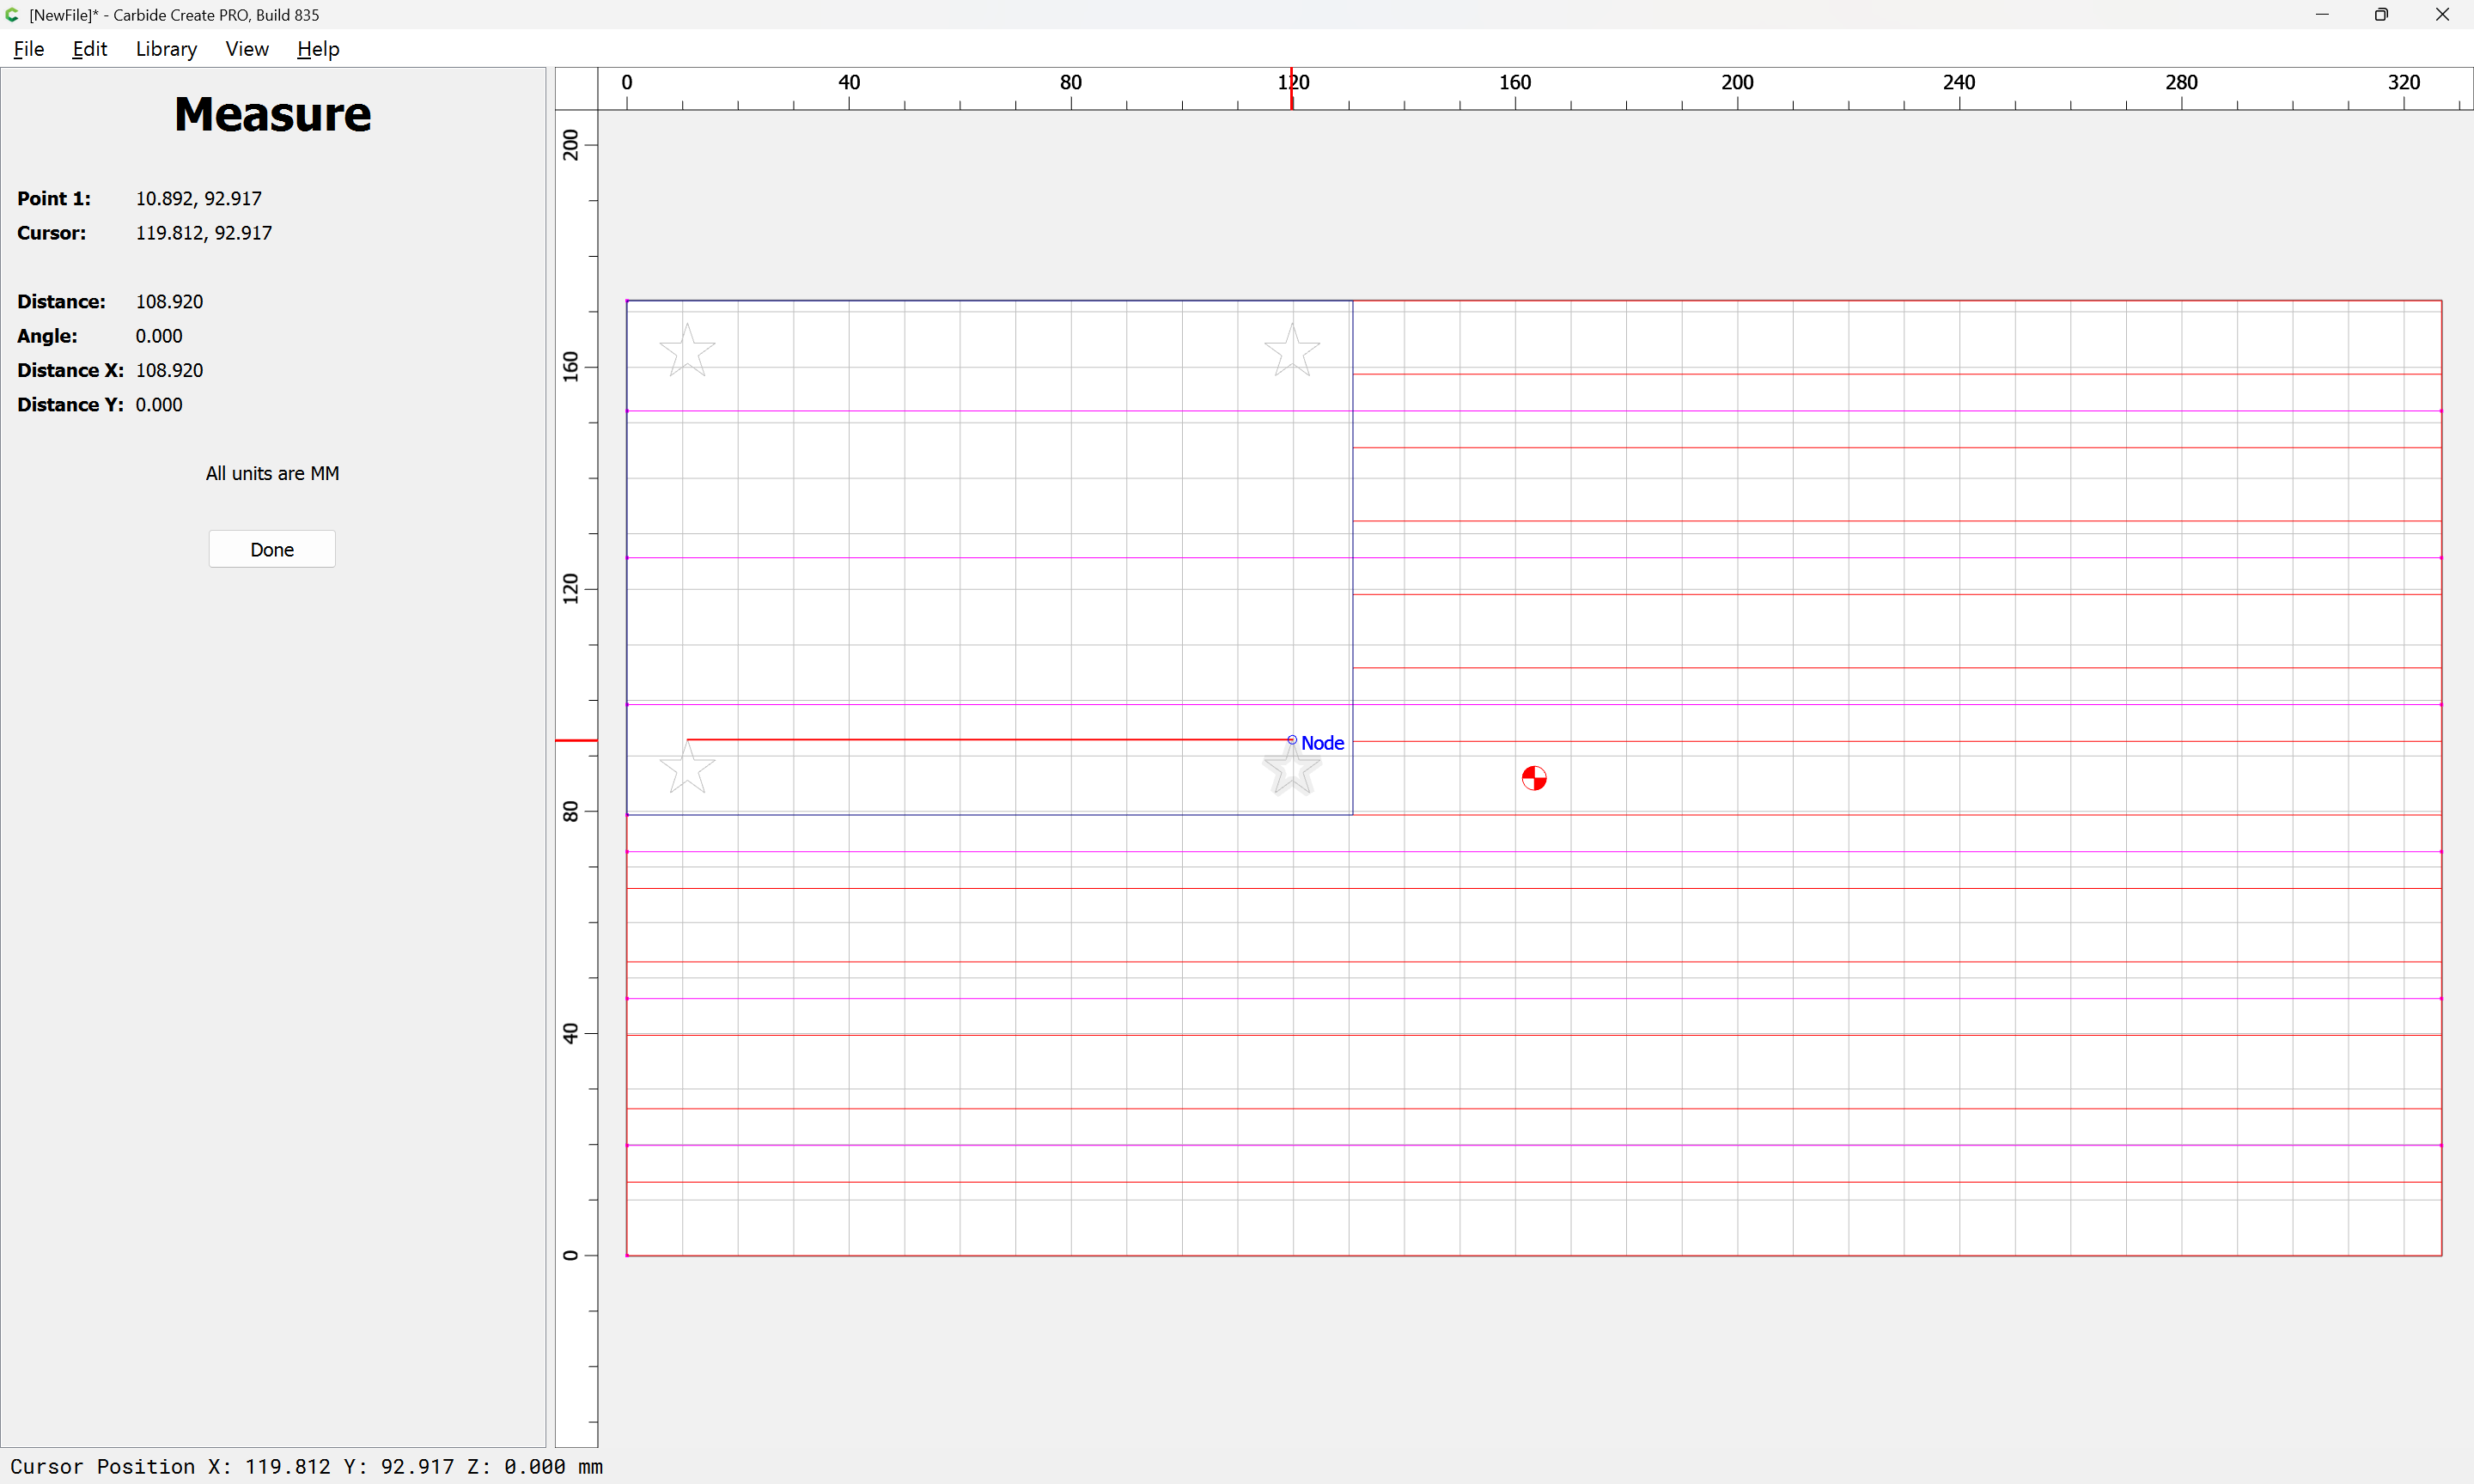This screenshot has width=2474, height=1484.
Task: Open the View menu
Action: (x=246, y=49)
